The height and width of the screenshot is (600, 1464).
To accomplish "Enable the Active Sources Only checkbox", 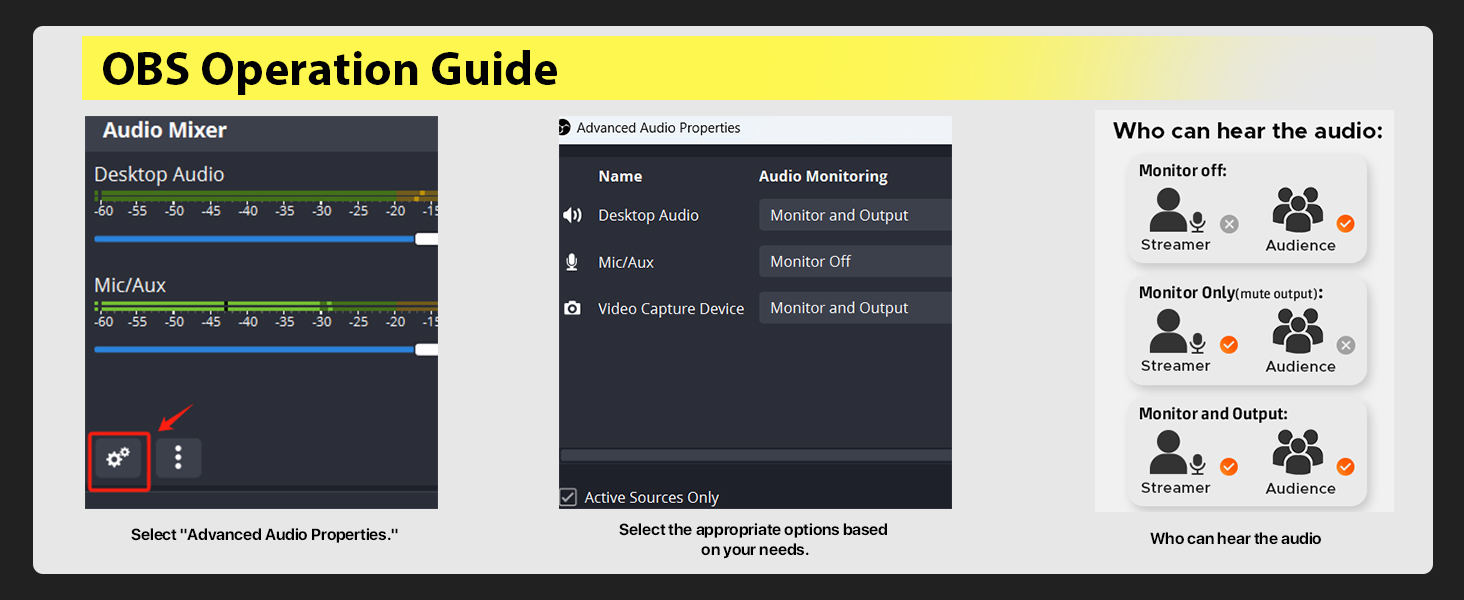I will pyautogui.click(x=568, y=496).
